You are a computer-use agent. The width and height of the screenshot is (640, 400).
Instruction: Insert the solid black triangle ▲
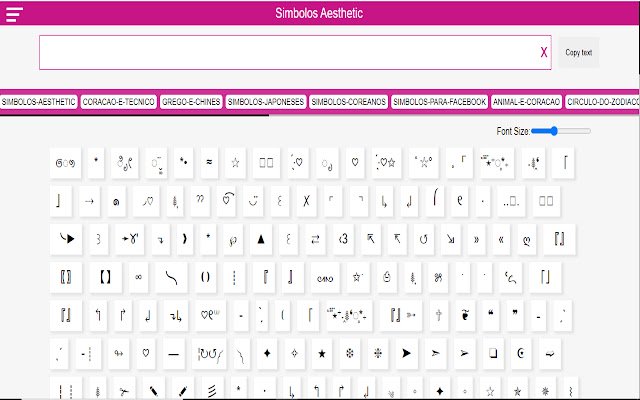coord(261,239)
